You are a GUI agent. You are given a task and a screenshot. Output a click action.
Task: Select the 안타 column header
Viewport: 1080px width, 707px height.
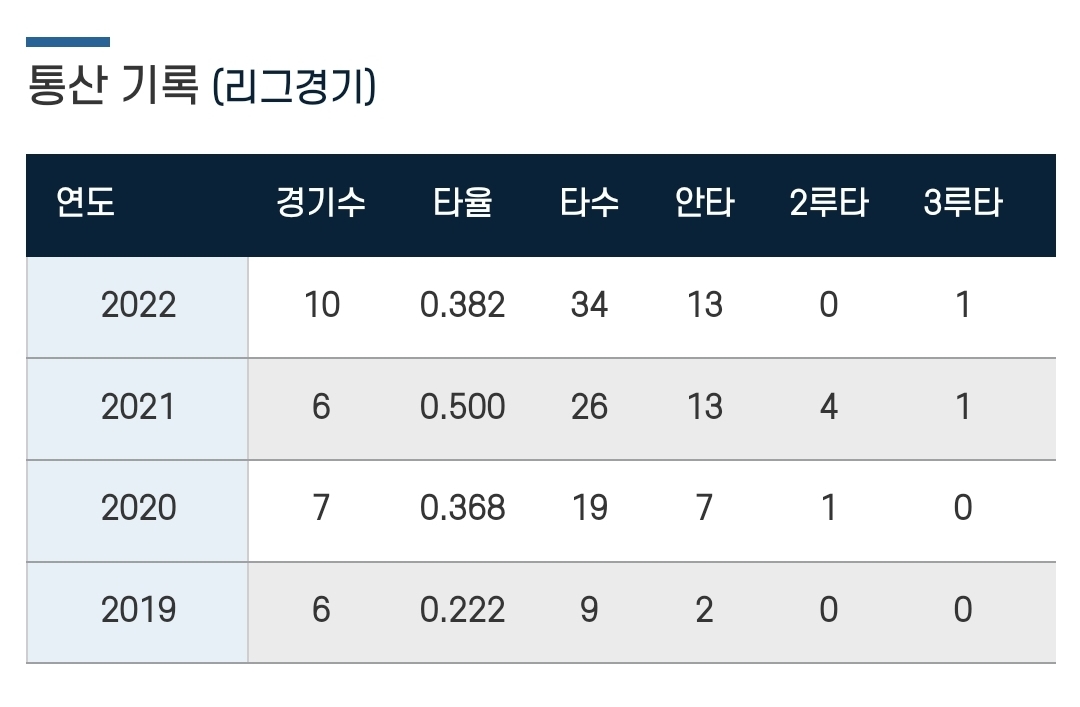click(x=704, y=203)
